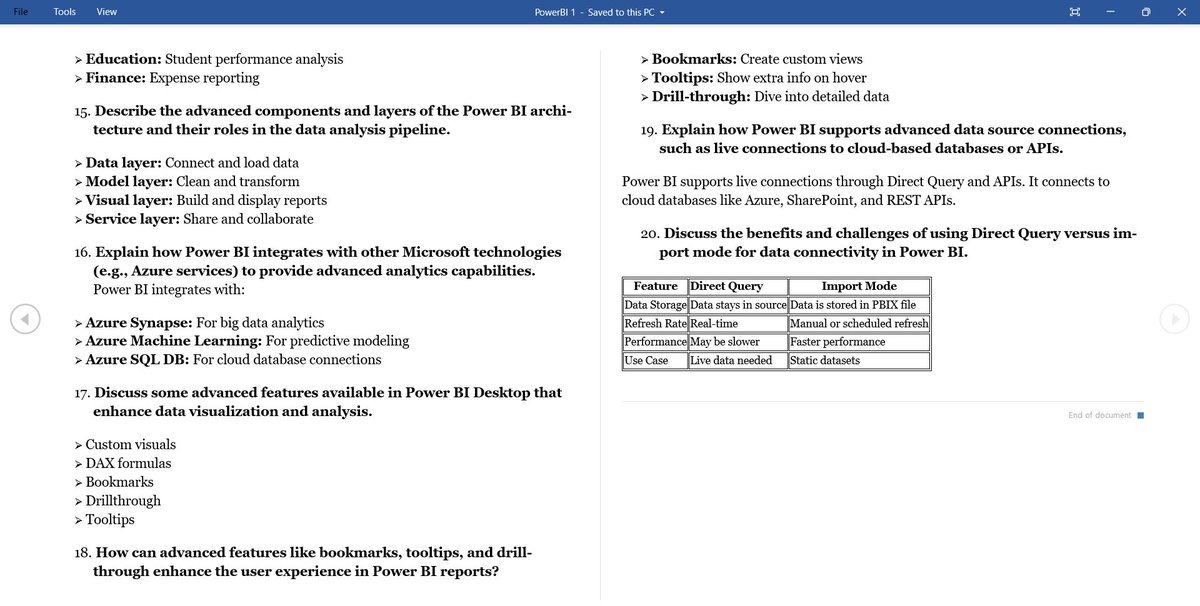Screen dimensions: 1200x606
Task: Click the 'Custom visuals' bullet item
Action: pyautogui.click(x=130, y=444)
